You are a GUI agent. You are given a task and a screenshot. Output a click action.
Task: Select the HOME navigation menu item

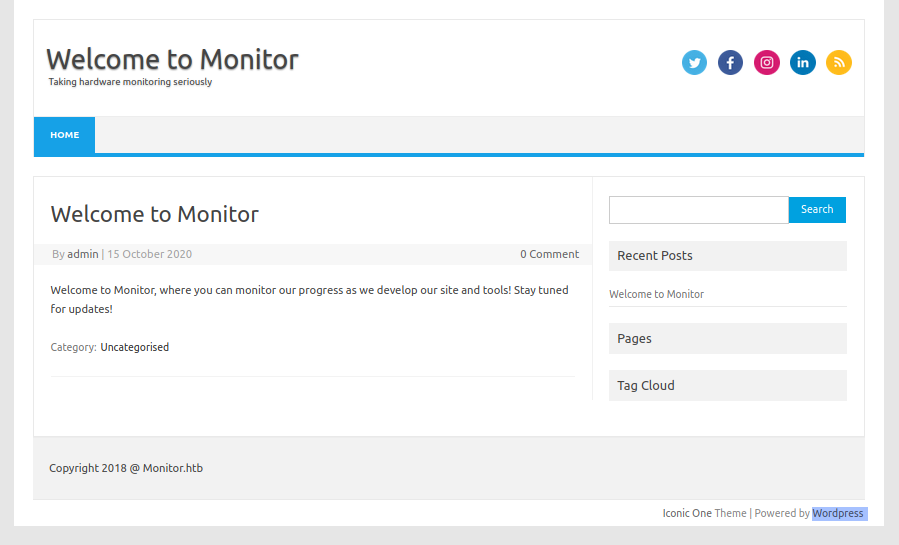[x=65, y=135]
